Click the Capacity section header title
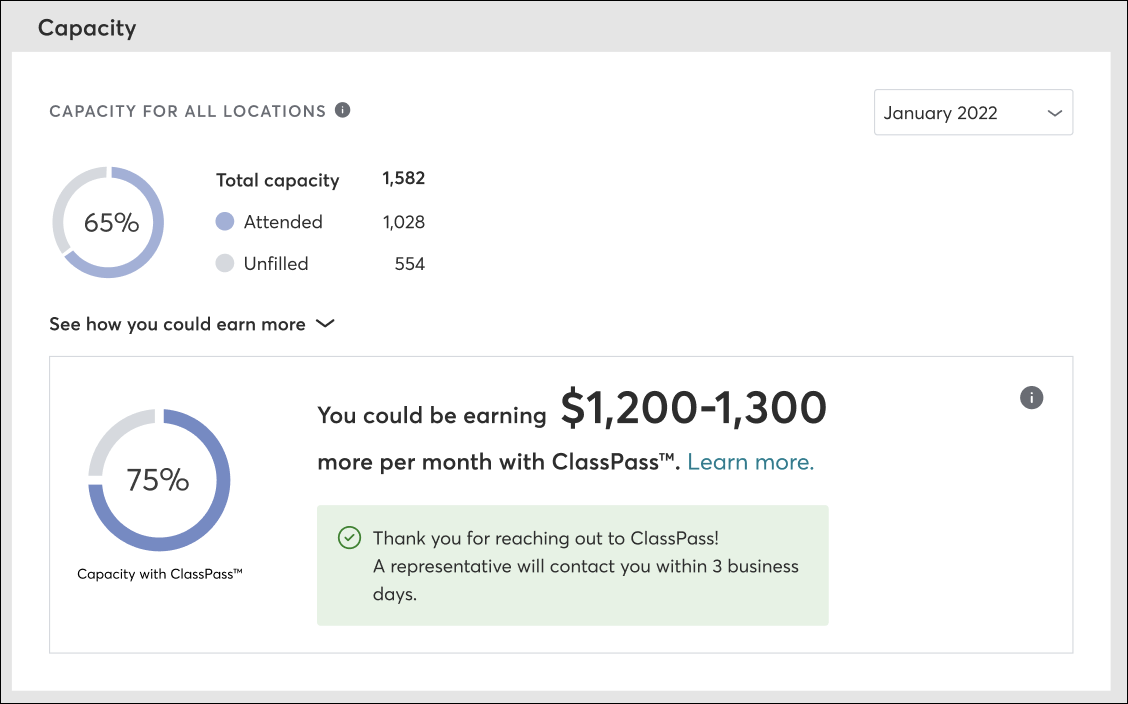 (87, 28)
